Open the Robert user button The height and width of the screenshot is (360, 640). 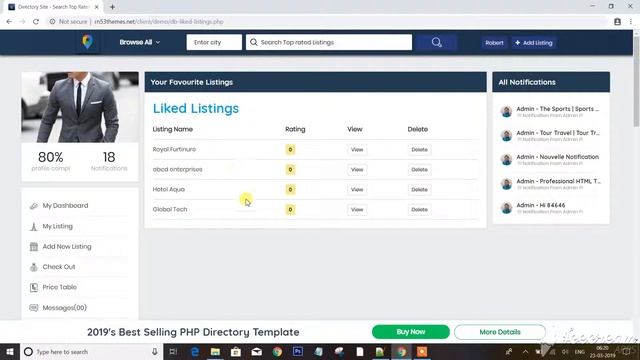pyautogui.click(x=494, y=43)
